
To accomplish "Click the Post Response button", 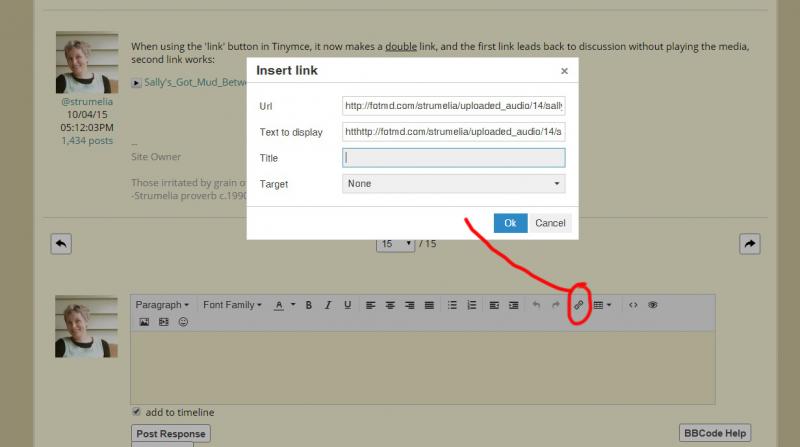I will coord(171,434).
